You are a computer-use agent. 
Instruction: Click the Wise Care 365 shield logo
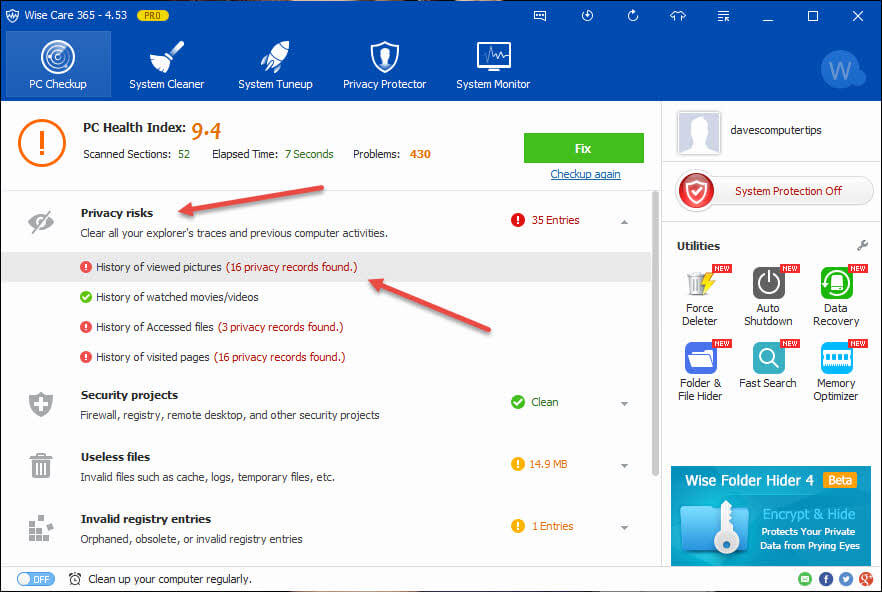point(12,15)
